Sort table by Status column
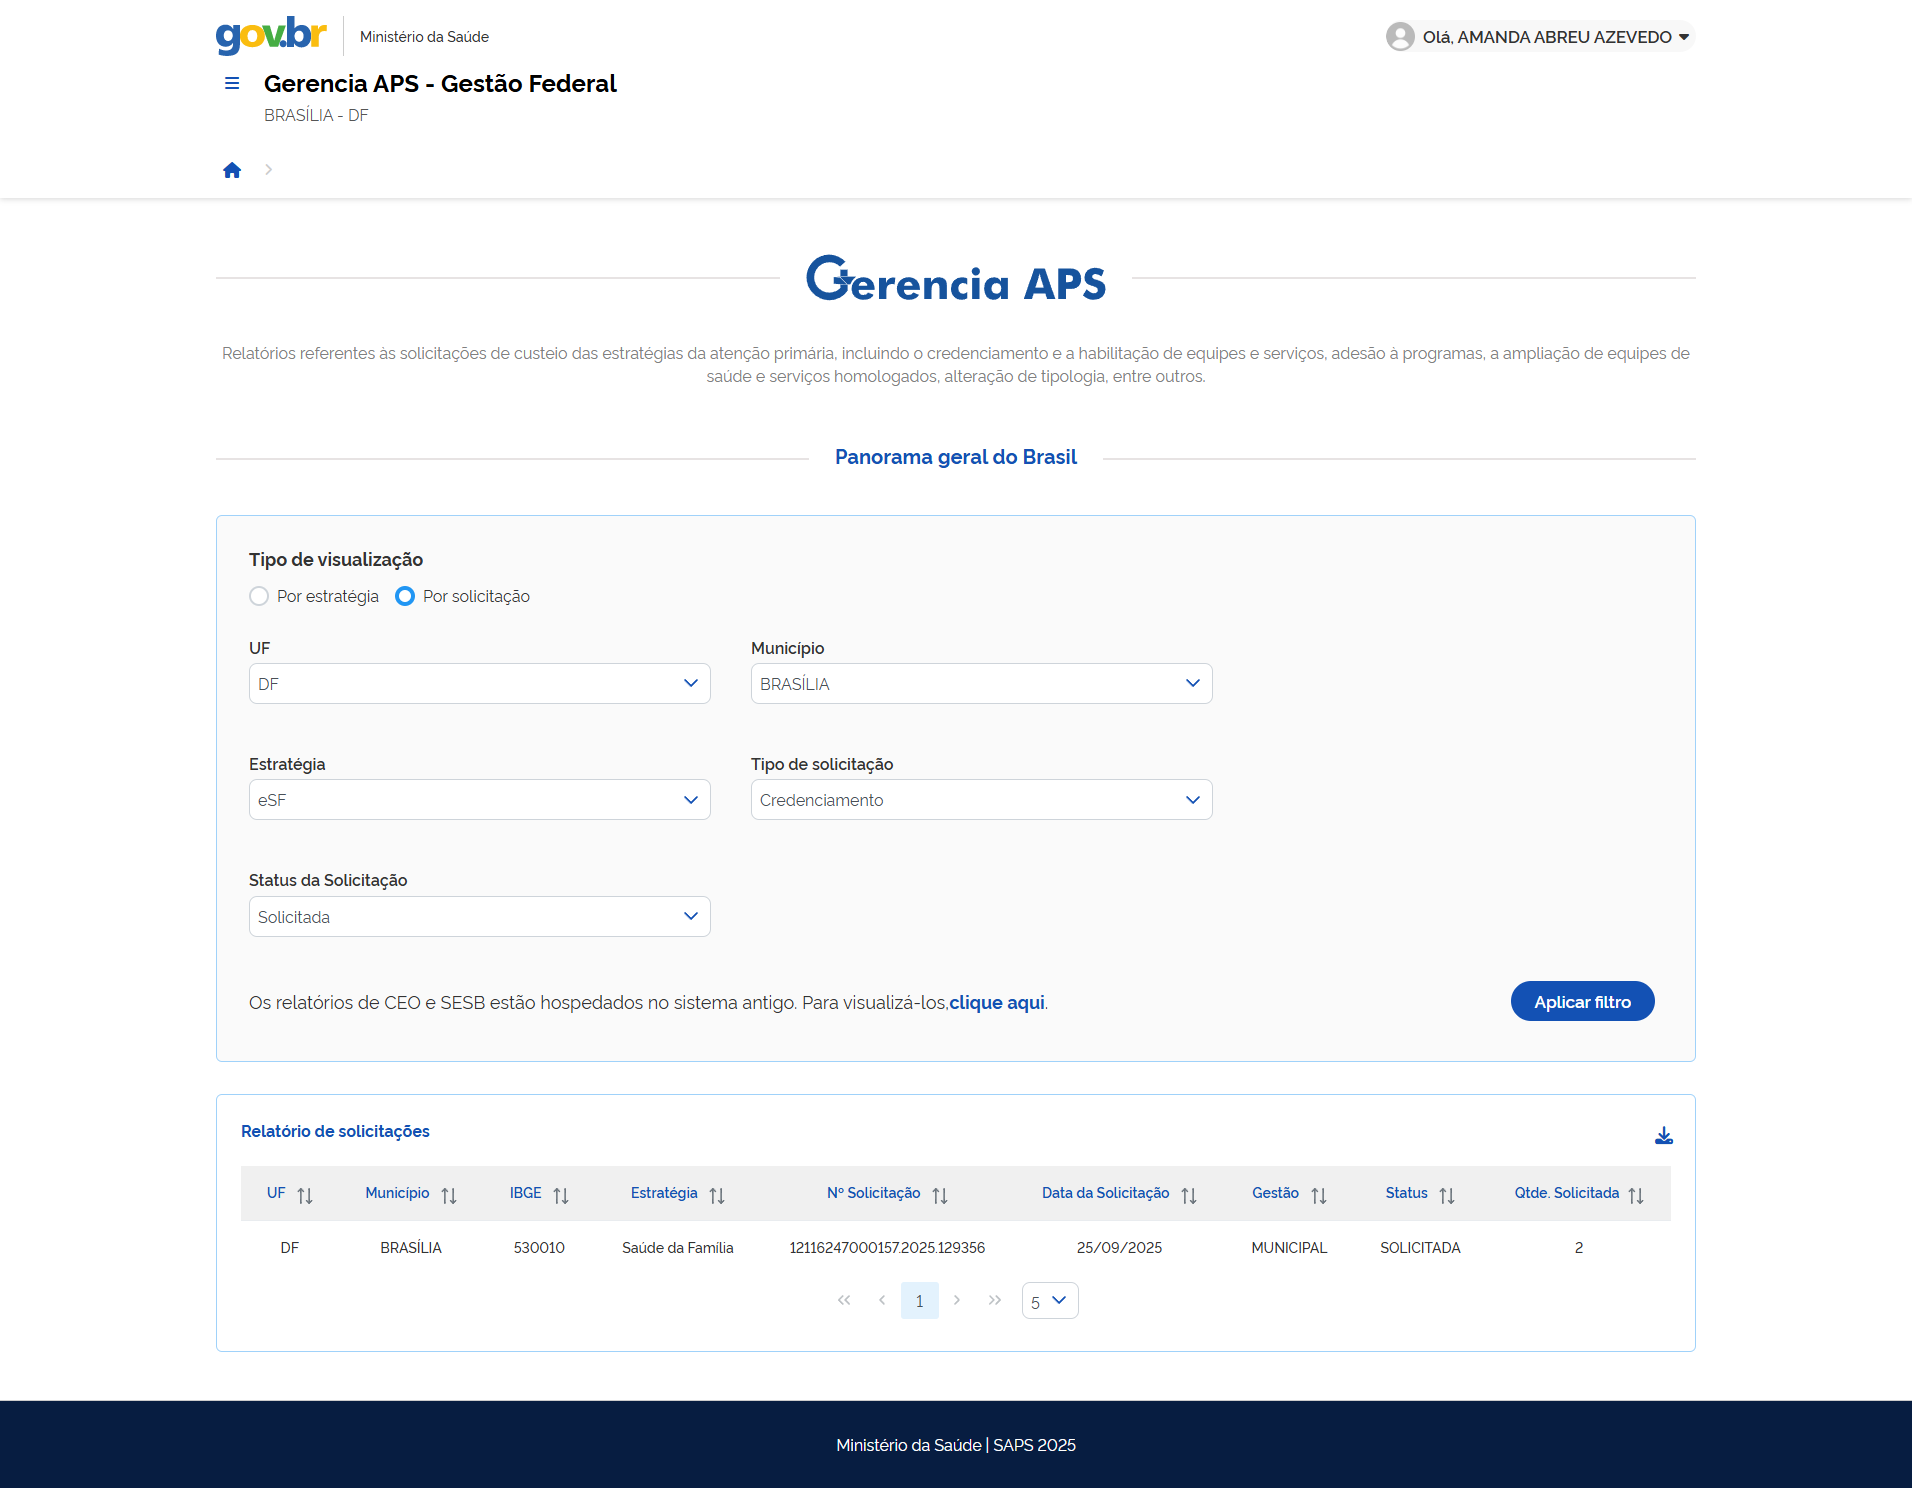The height and width of the screenshot is (1488, 1912). [x=1446, y=1195]
